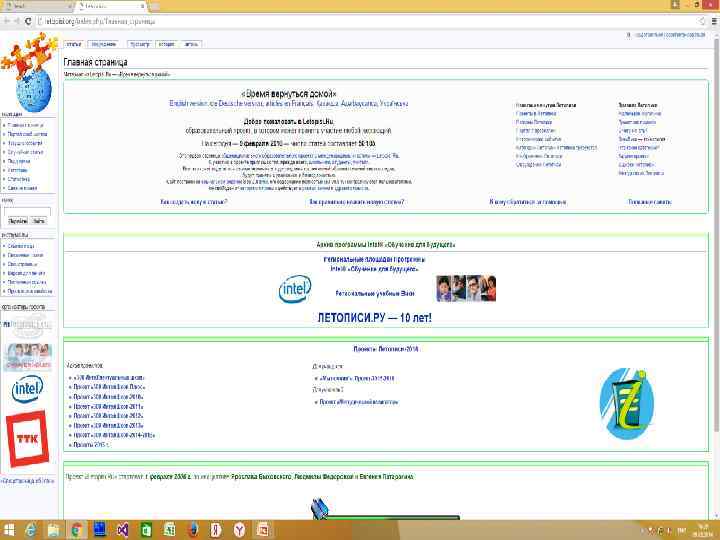Open Текущие события in the sidebar
This screenshot has width=720, height=540.
click(x=25, y=143)
